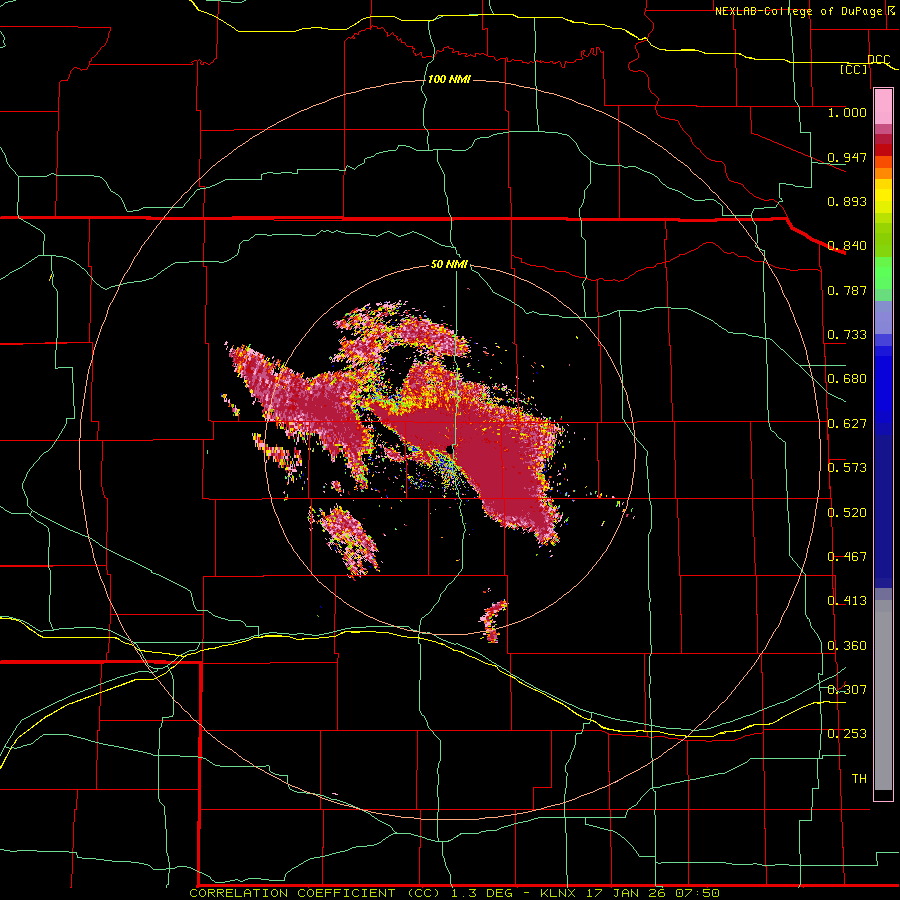This screenshot has height=900, width=900.
Task: Pick the light pink swatch atop color bar
Action: (x=883, y=106)
